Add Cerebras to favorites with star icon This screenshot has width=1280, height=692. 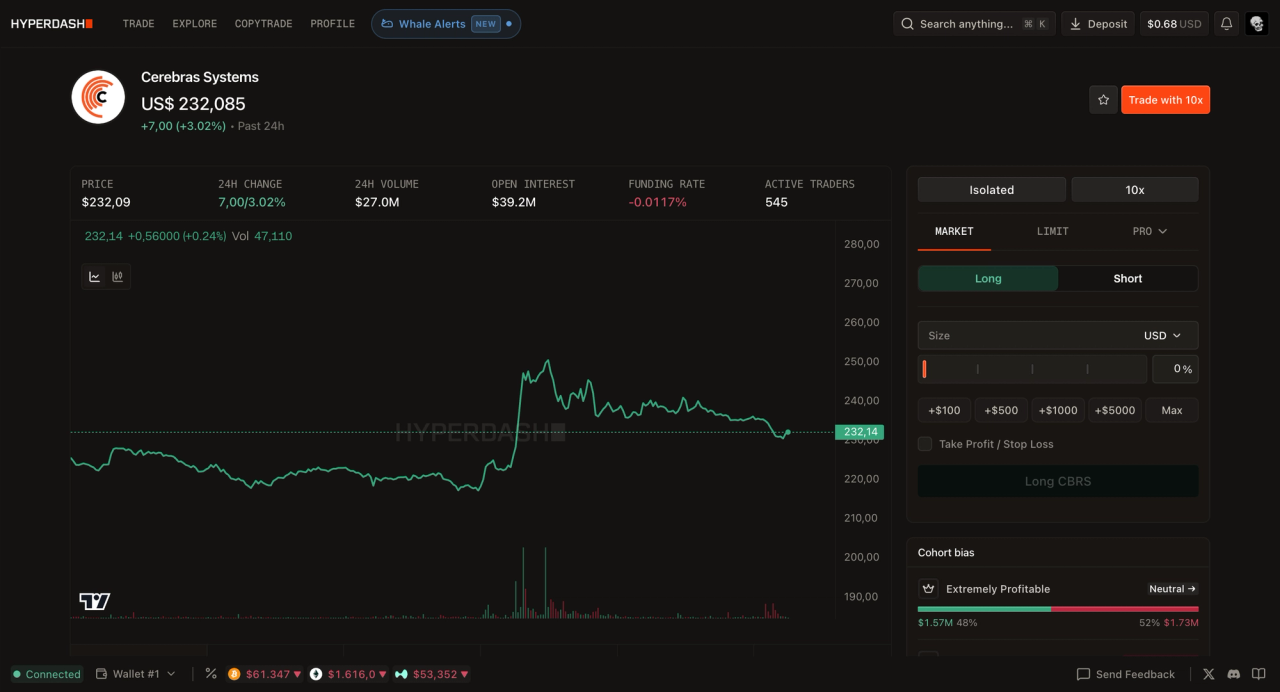point(1103,100)
